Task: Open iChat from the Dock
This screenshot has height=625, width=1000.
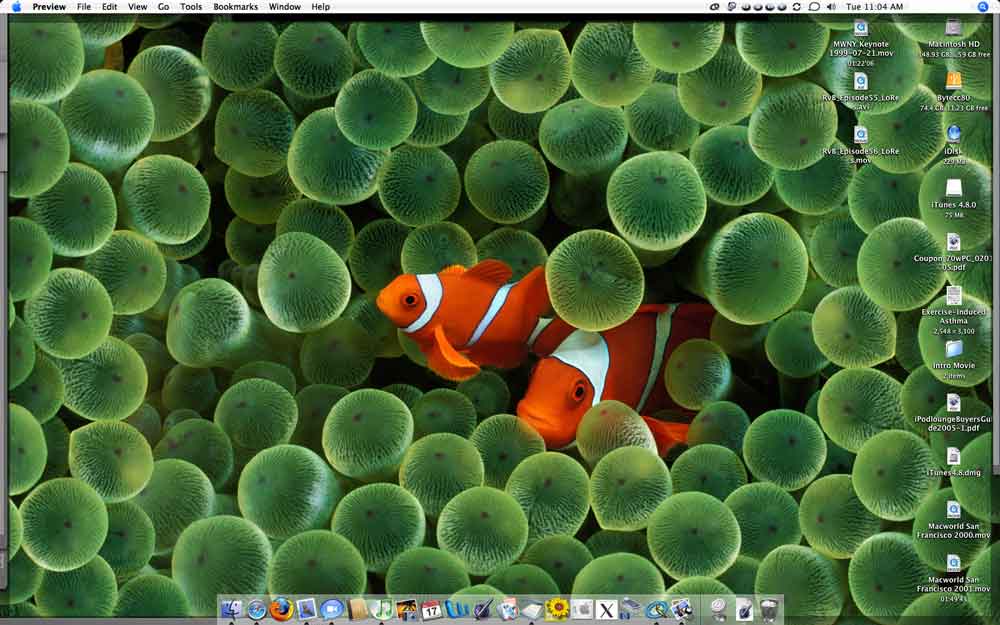Action: click(x=332, y=609)
